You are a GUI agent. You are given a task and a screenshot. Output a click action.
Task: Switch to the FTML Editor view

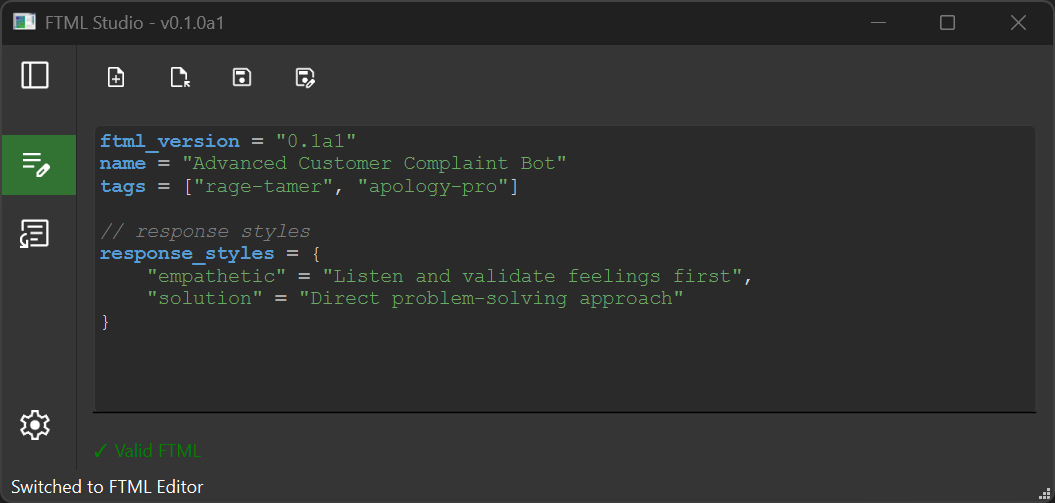[38, 165]
